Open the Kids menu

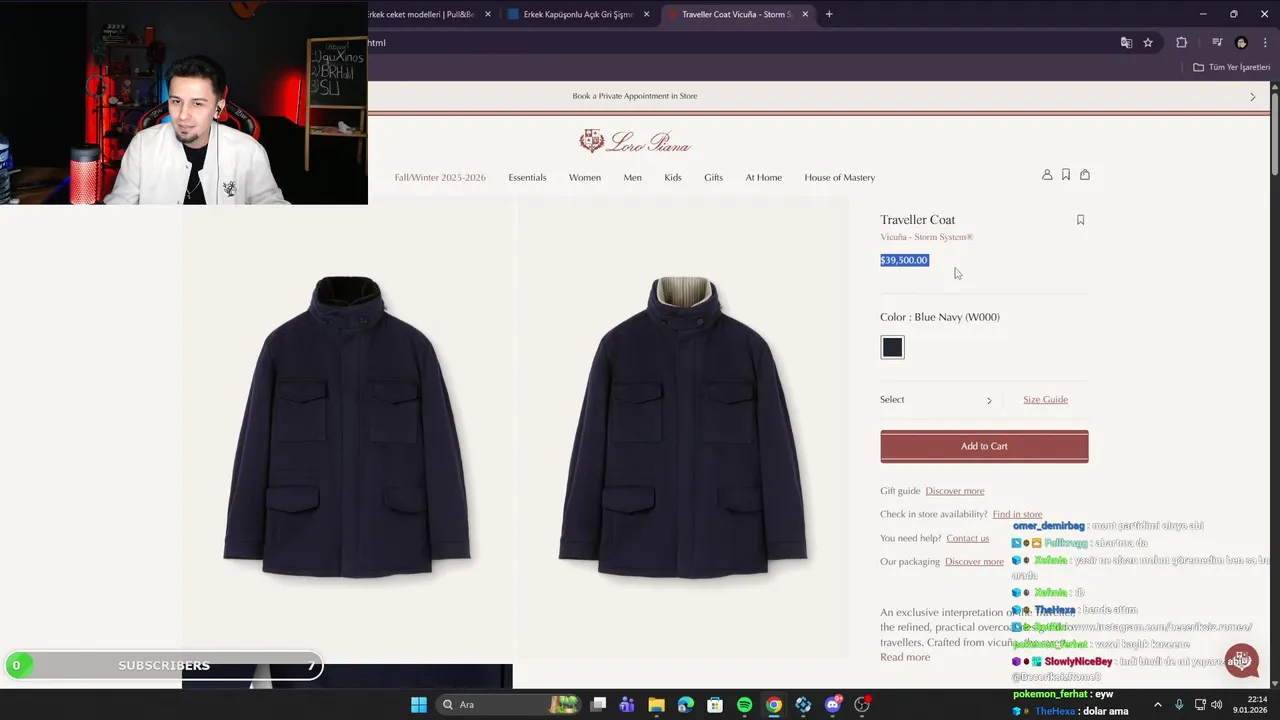[673, 177]
